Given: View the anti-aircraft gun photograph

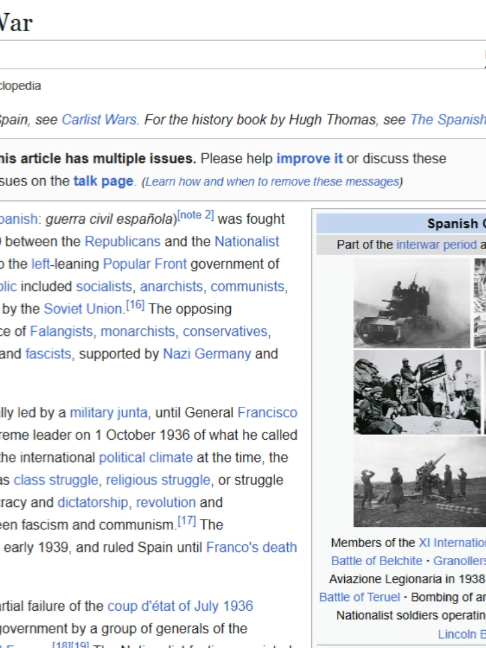Looking at the screenshot, I should click(419, 482).
